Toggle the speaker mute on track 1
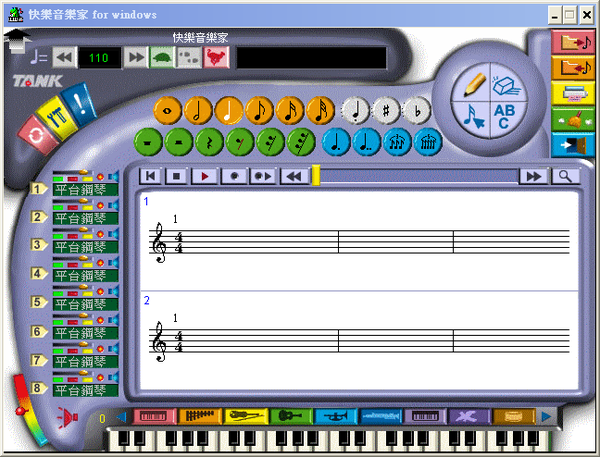Image resolution: width=600 pixels, height=457 pixels. [113, 177]
